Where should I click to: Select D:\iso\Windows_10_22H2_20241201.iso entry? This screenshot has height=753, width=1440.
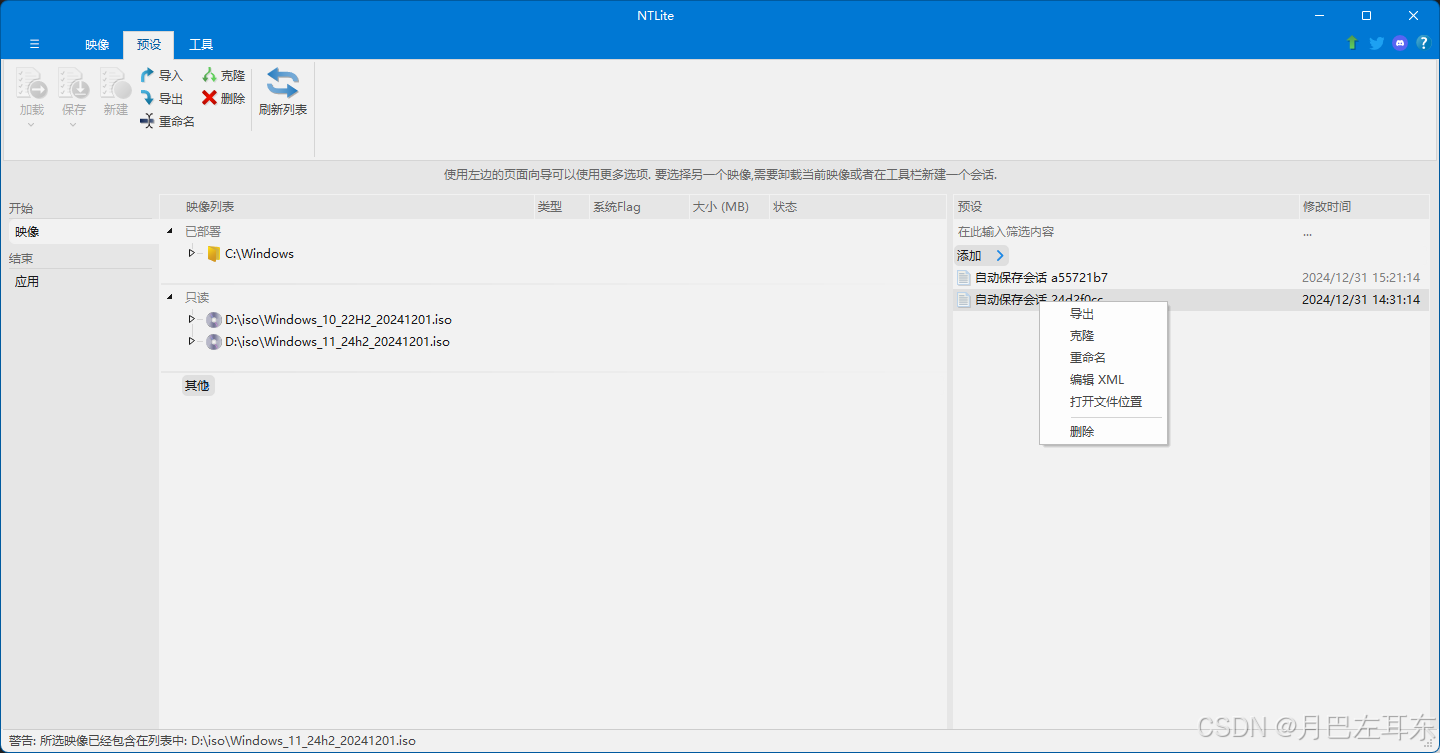[337, 320]
